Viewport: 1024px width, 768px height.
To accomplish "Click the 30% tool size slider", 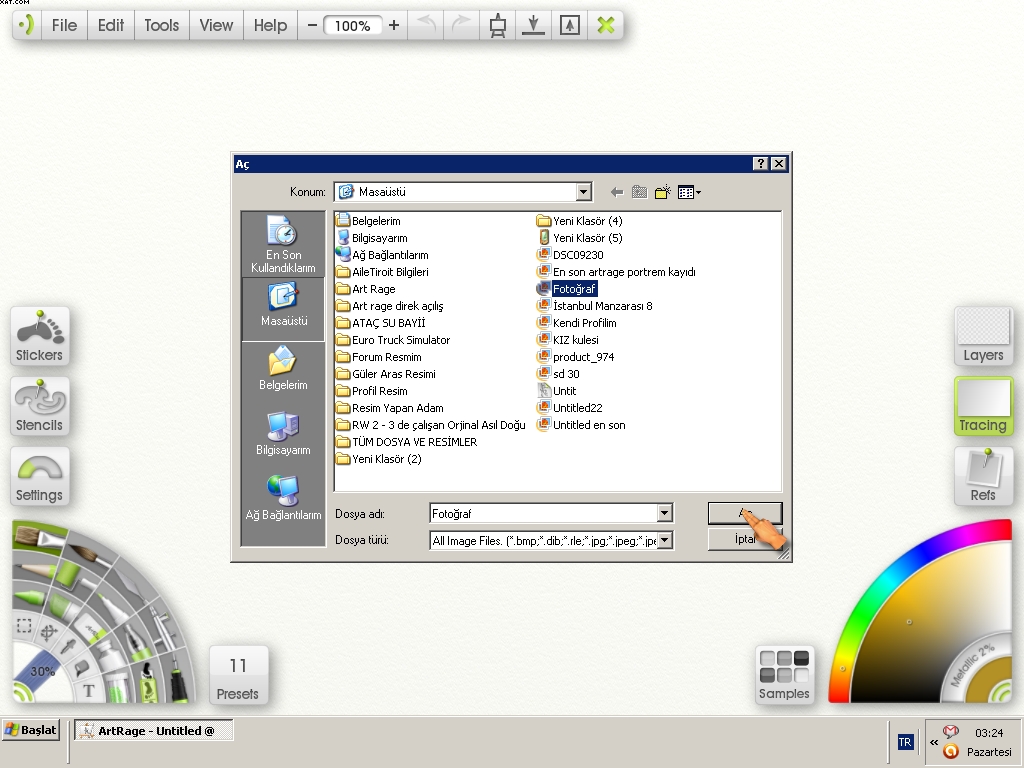I will pos(41,669).
